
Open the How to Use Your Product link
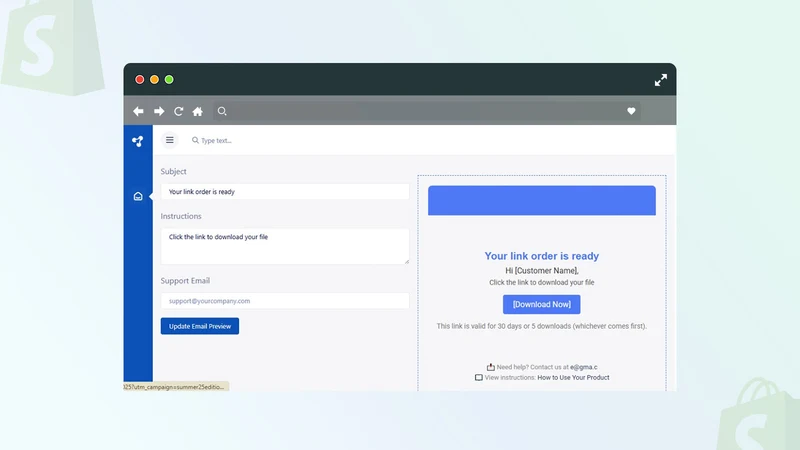coord(573,378)
